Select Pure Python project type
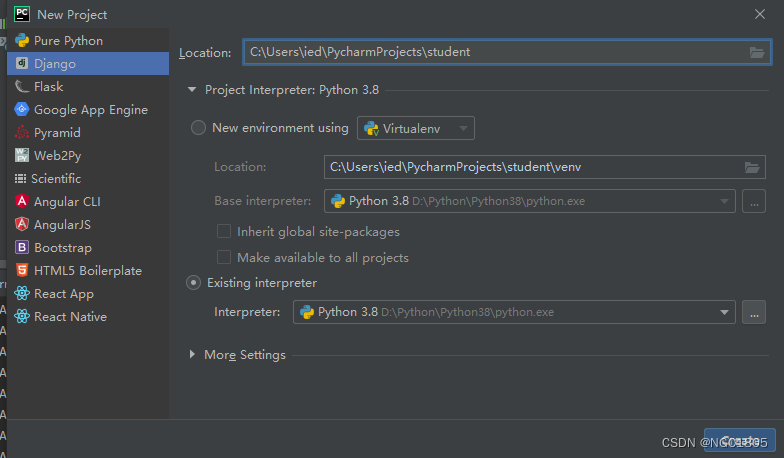The height and width of the screenshot is (458, 784). [x=88, y=40]
